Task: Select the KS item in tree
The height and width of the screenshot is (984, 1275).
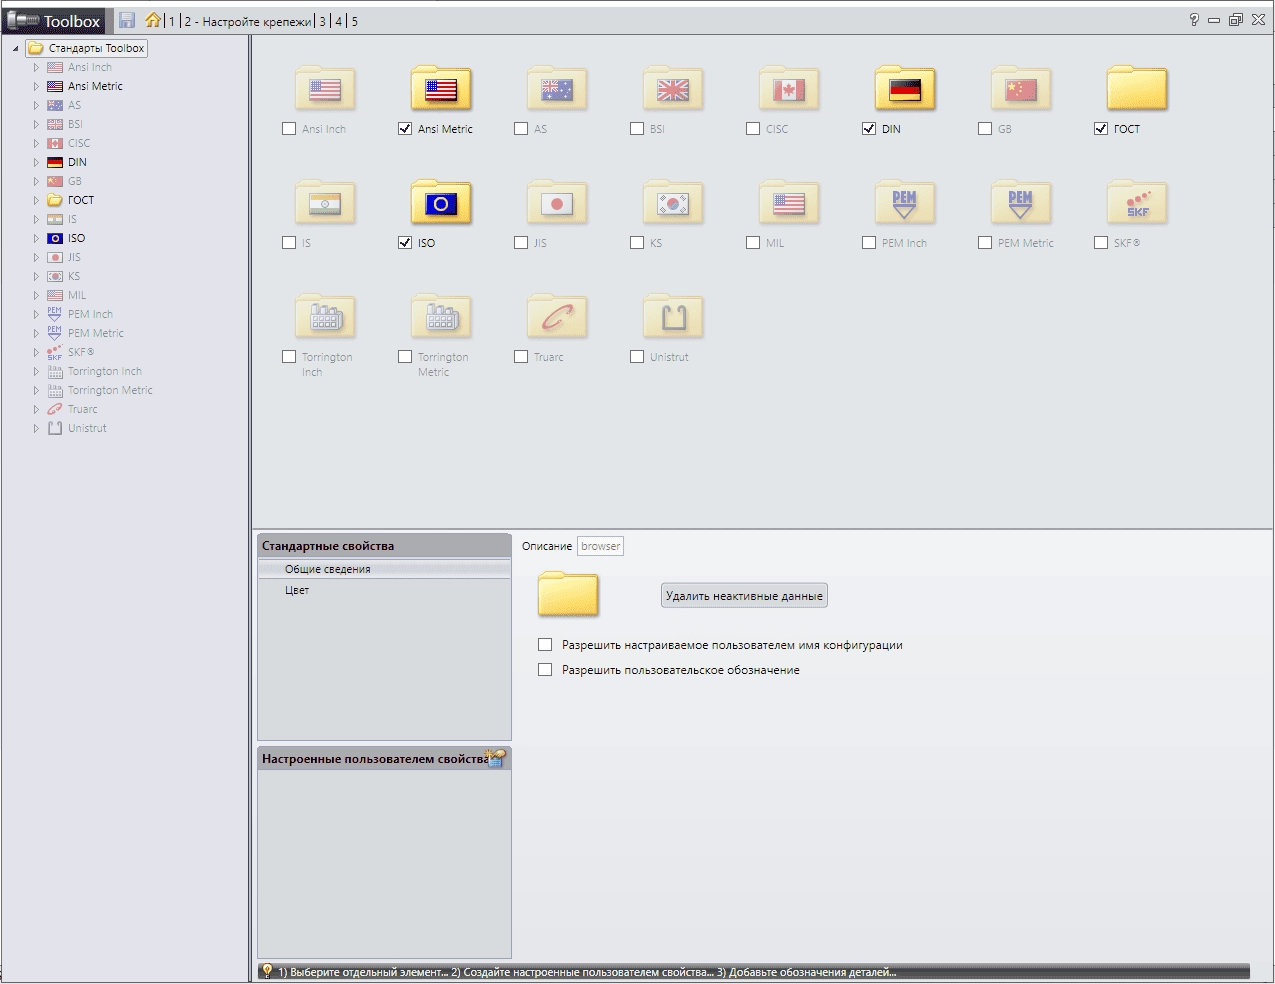Action: (74, 276)
